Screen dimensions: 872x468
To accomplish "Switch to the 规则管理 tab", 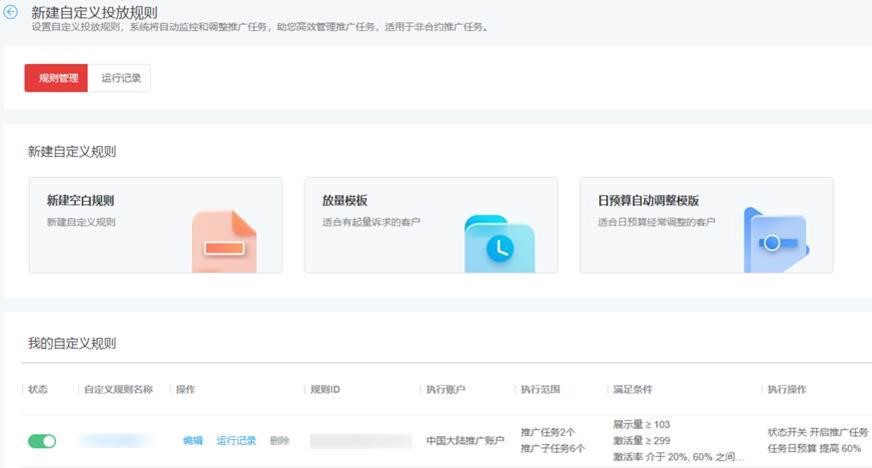I will tap(57, 78).
